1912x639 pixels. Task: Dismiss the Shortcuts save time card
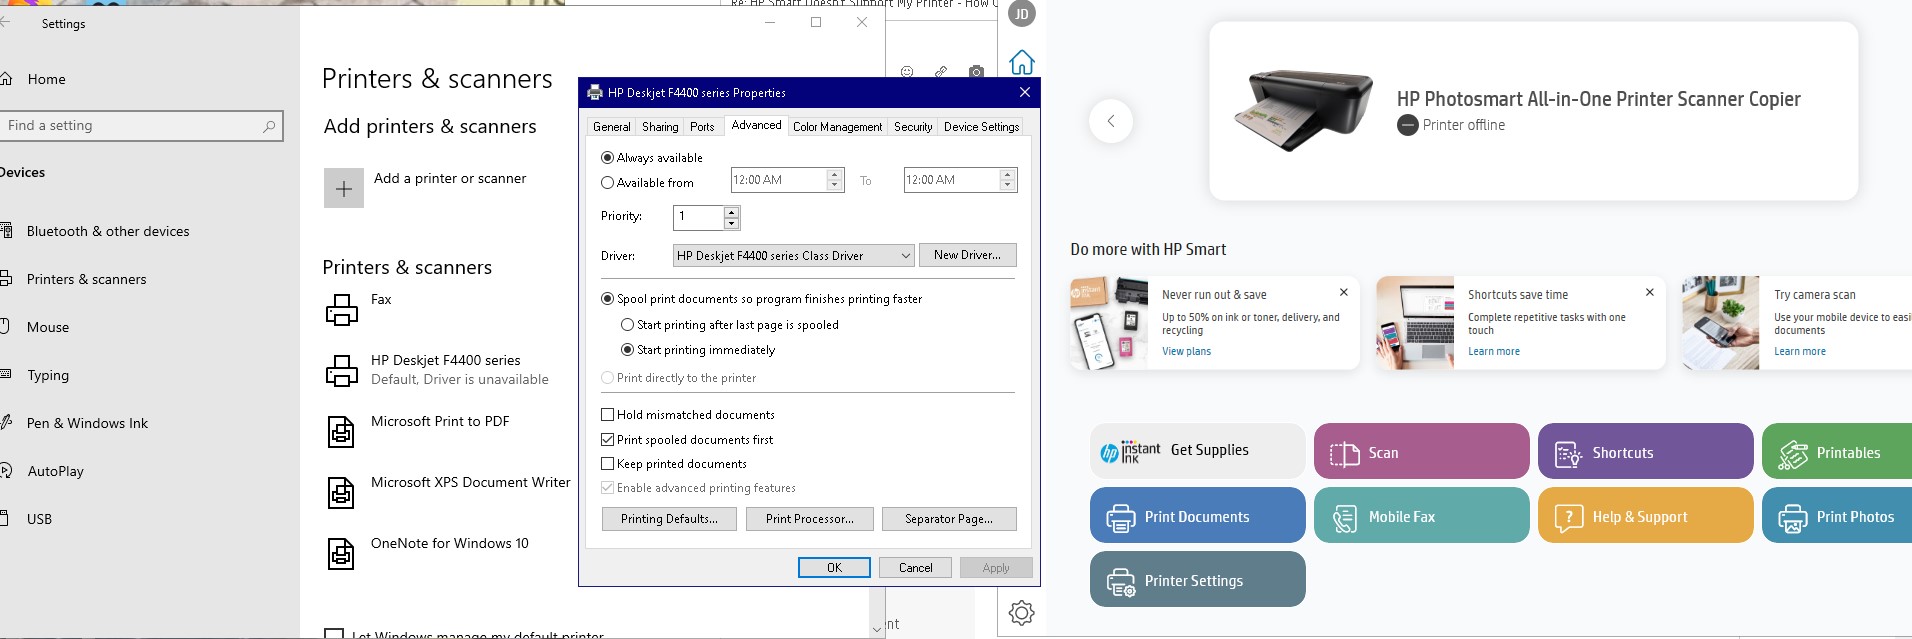[x=1649, y=293]
